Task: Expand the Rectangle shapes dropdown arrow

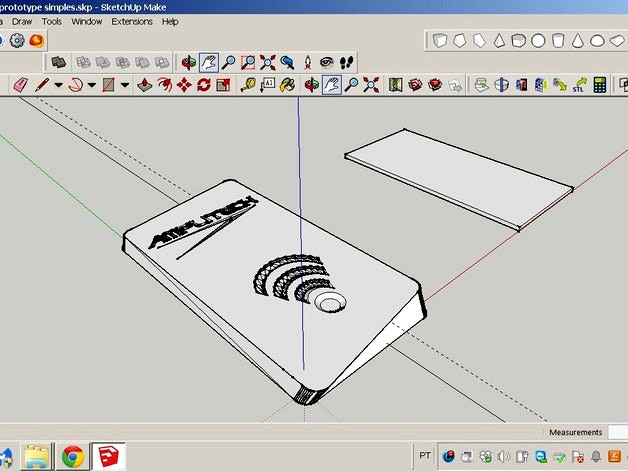Action: tap(125, 85)
